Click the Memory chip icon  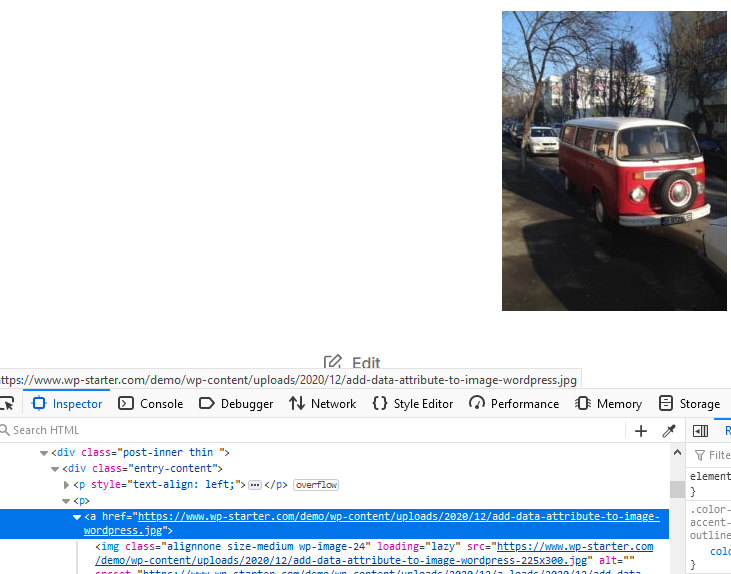583,403
